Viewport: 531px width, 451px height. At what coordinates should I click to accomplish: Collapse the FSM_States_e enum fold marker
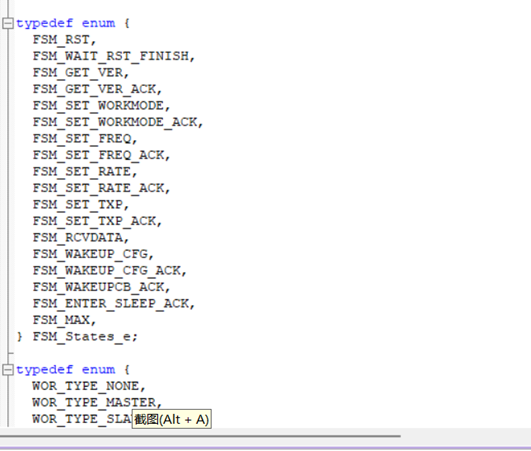tap(7, 23)
